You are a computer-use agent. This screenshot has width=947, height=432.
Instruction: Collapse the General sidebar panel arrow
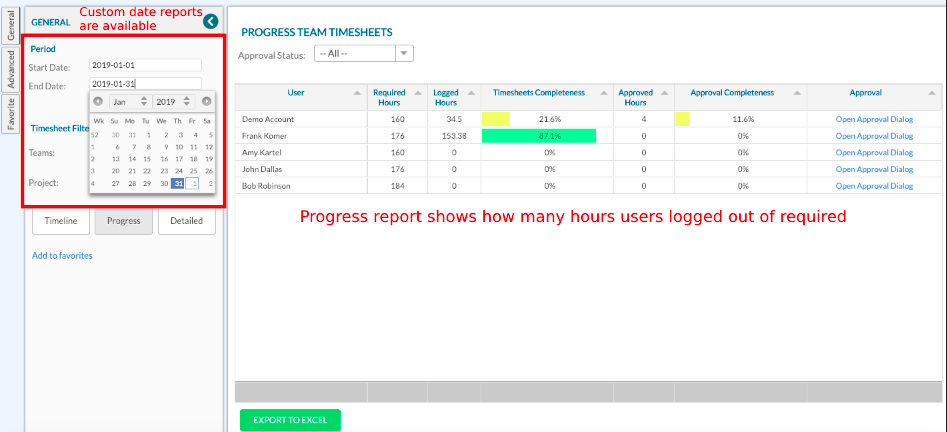(210, 21)
